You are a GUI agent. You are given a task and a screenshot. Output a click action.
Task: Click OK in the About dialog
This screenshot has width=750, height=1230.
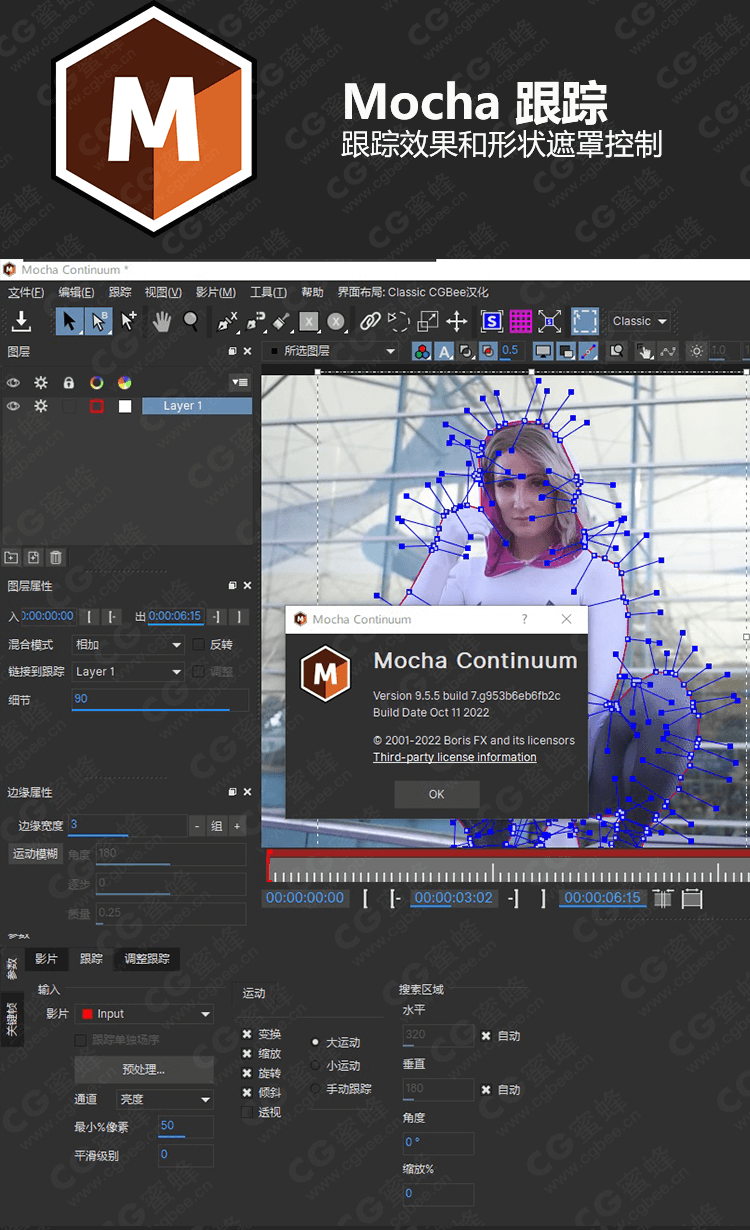(437, 794)
